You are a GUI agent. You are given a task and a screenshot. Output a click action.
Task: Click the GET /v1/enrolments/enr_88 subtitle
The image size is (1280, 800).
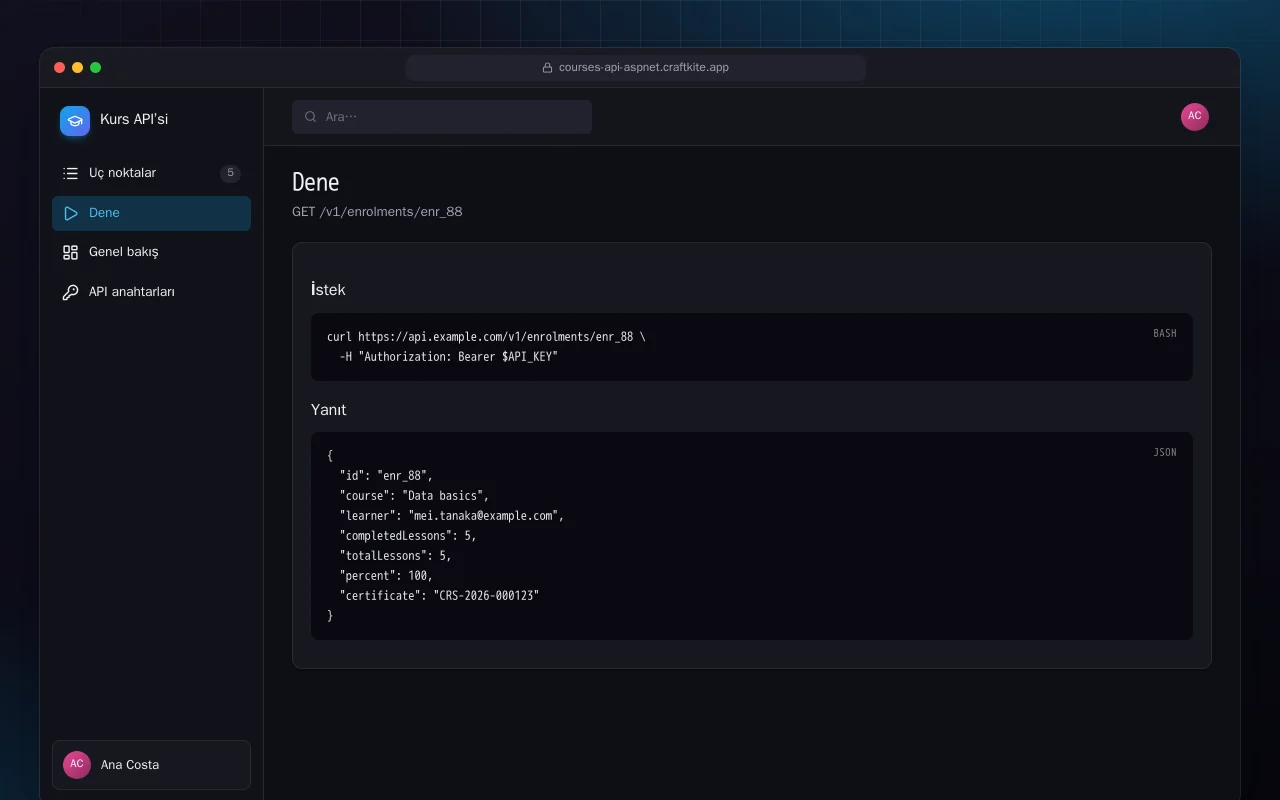click(377, 212)
